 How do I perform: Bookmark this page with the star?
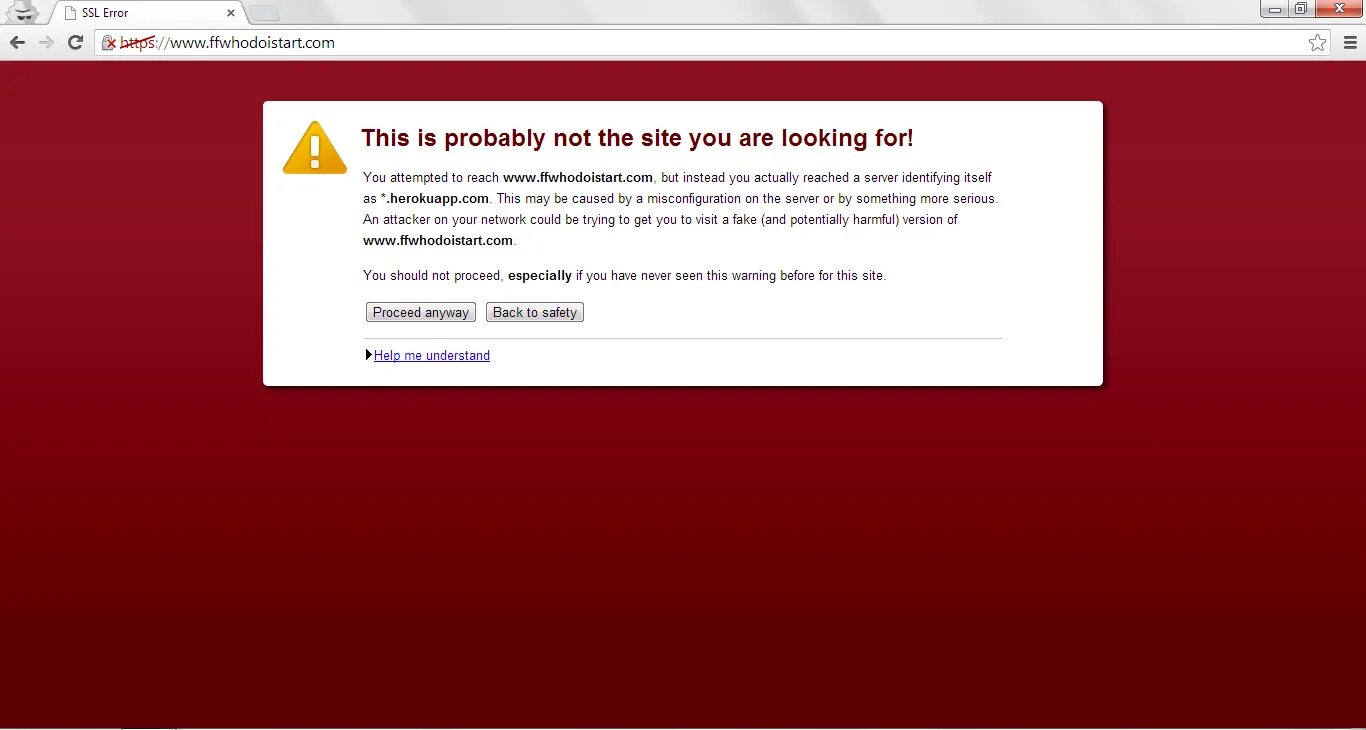(1318, 43)
